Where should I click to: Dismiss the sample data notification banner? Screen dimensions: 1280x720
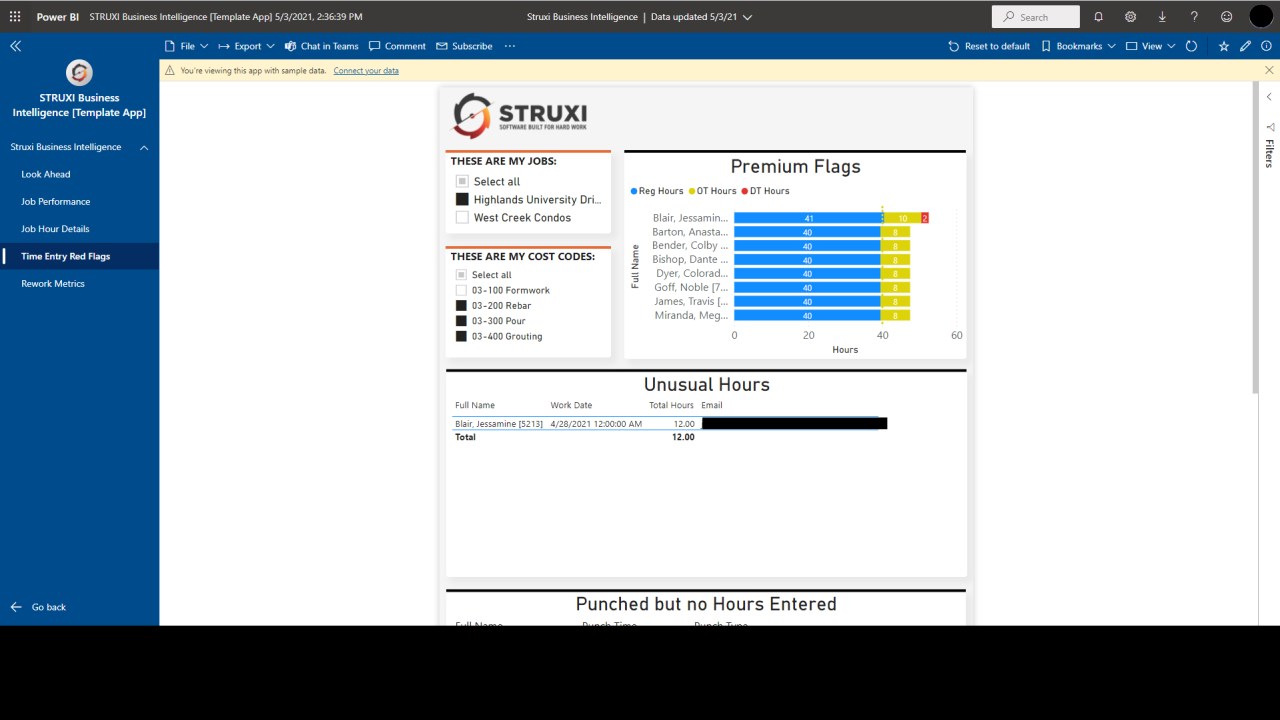pos(1269,70)
